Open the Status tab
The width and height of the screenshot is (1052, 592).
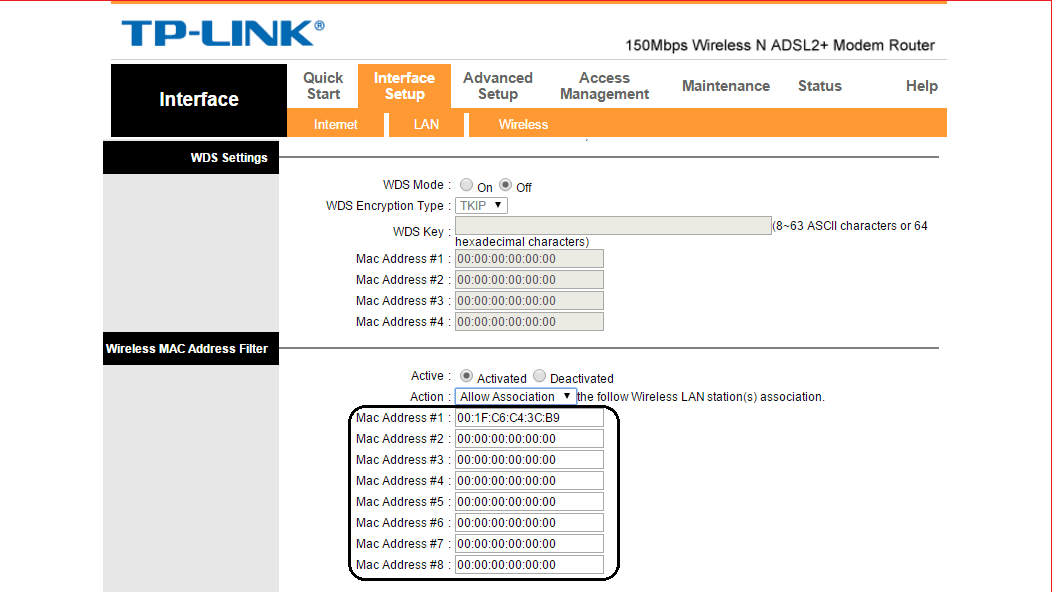click(x=819, y=86)
